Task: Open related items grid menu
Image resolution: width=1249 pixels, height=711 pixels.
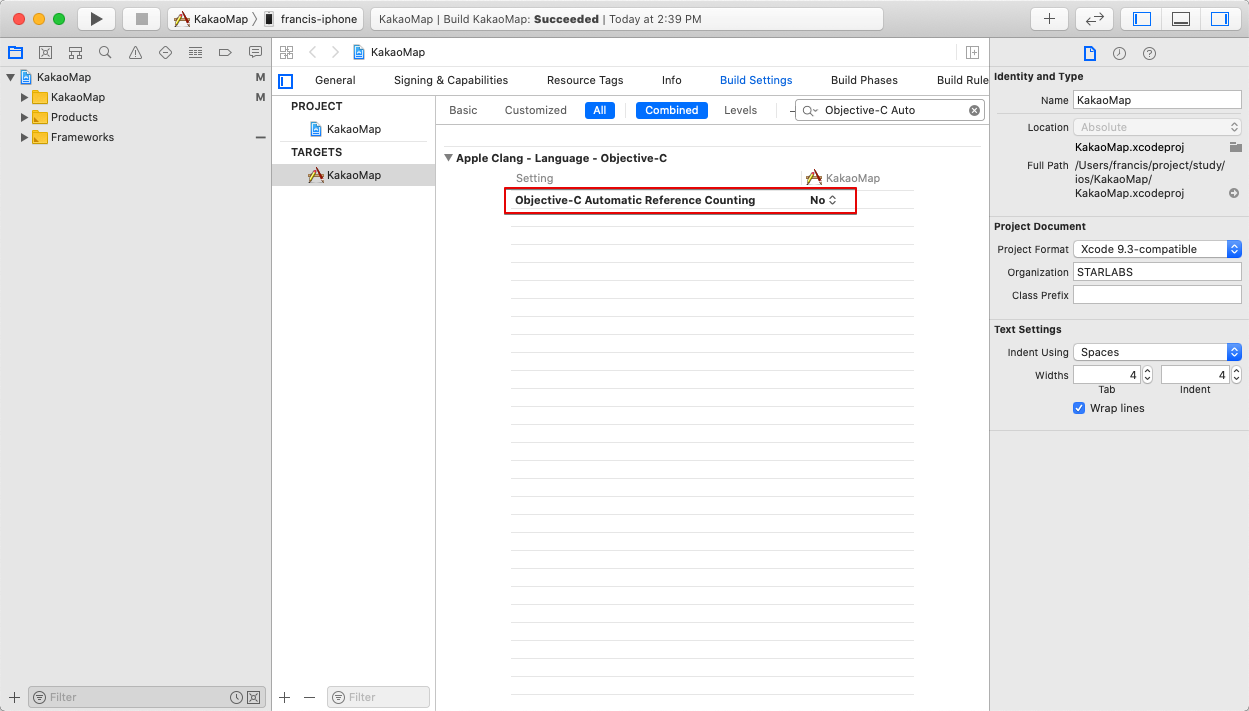Action: (x=287, y=52)
